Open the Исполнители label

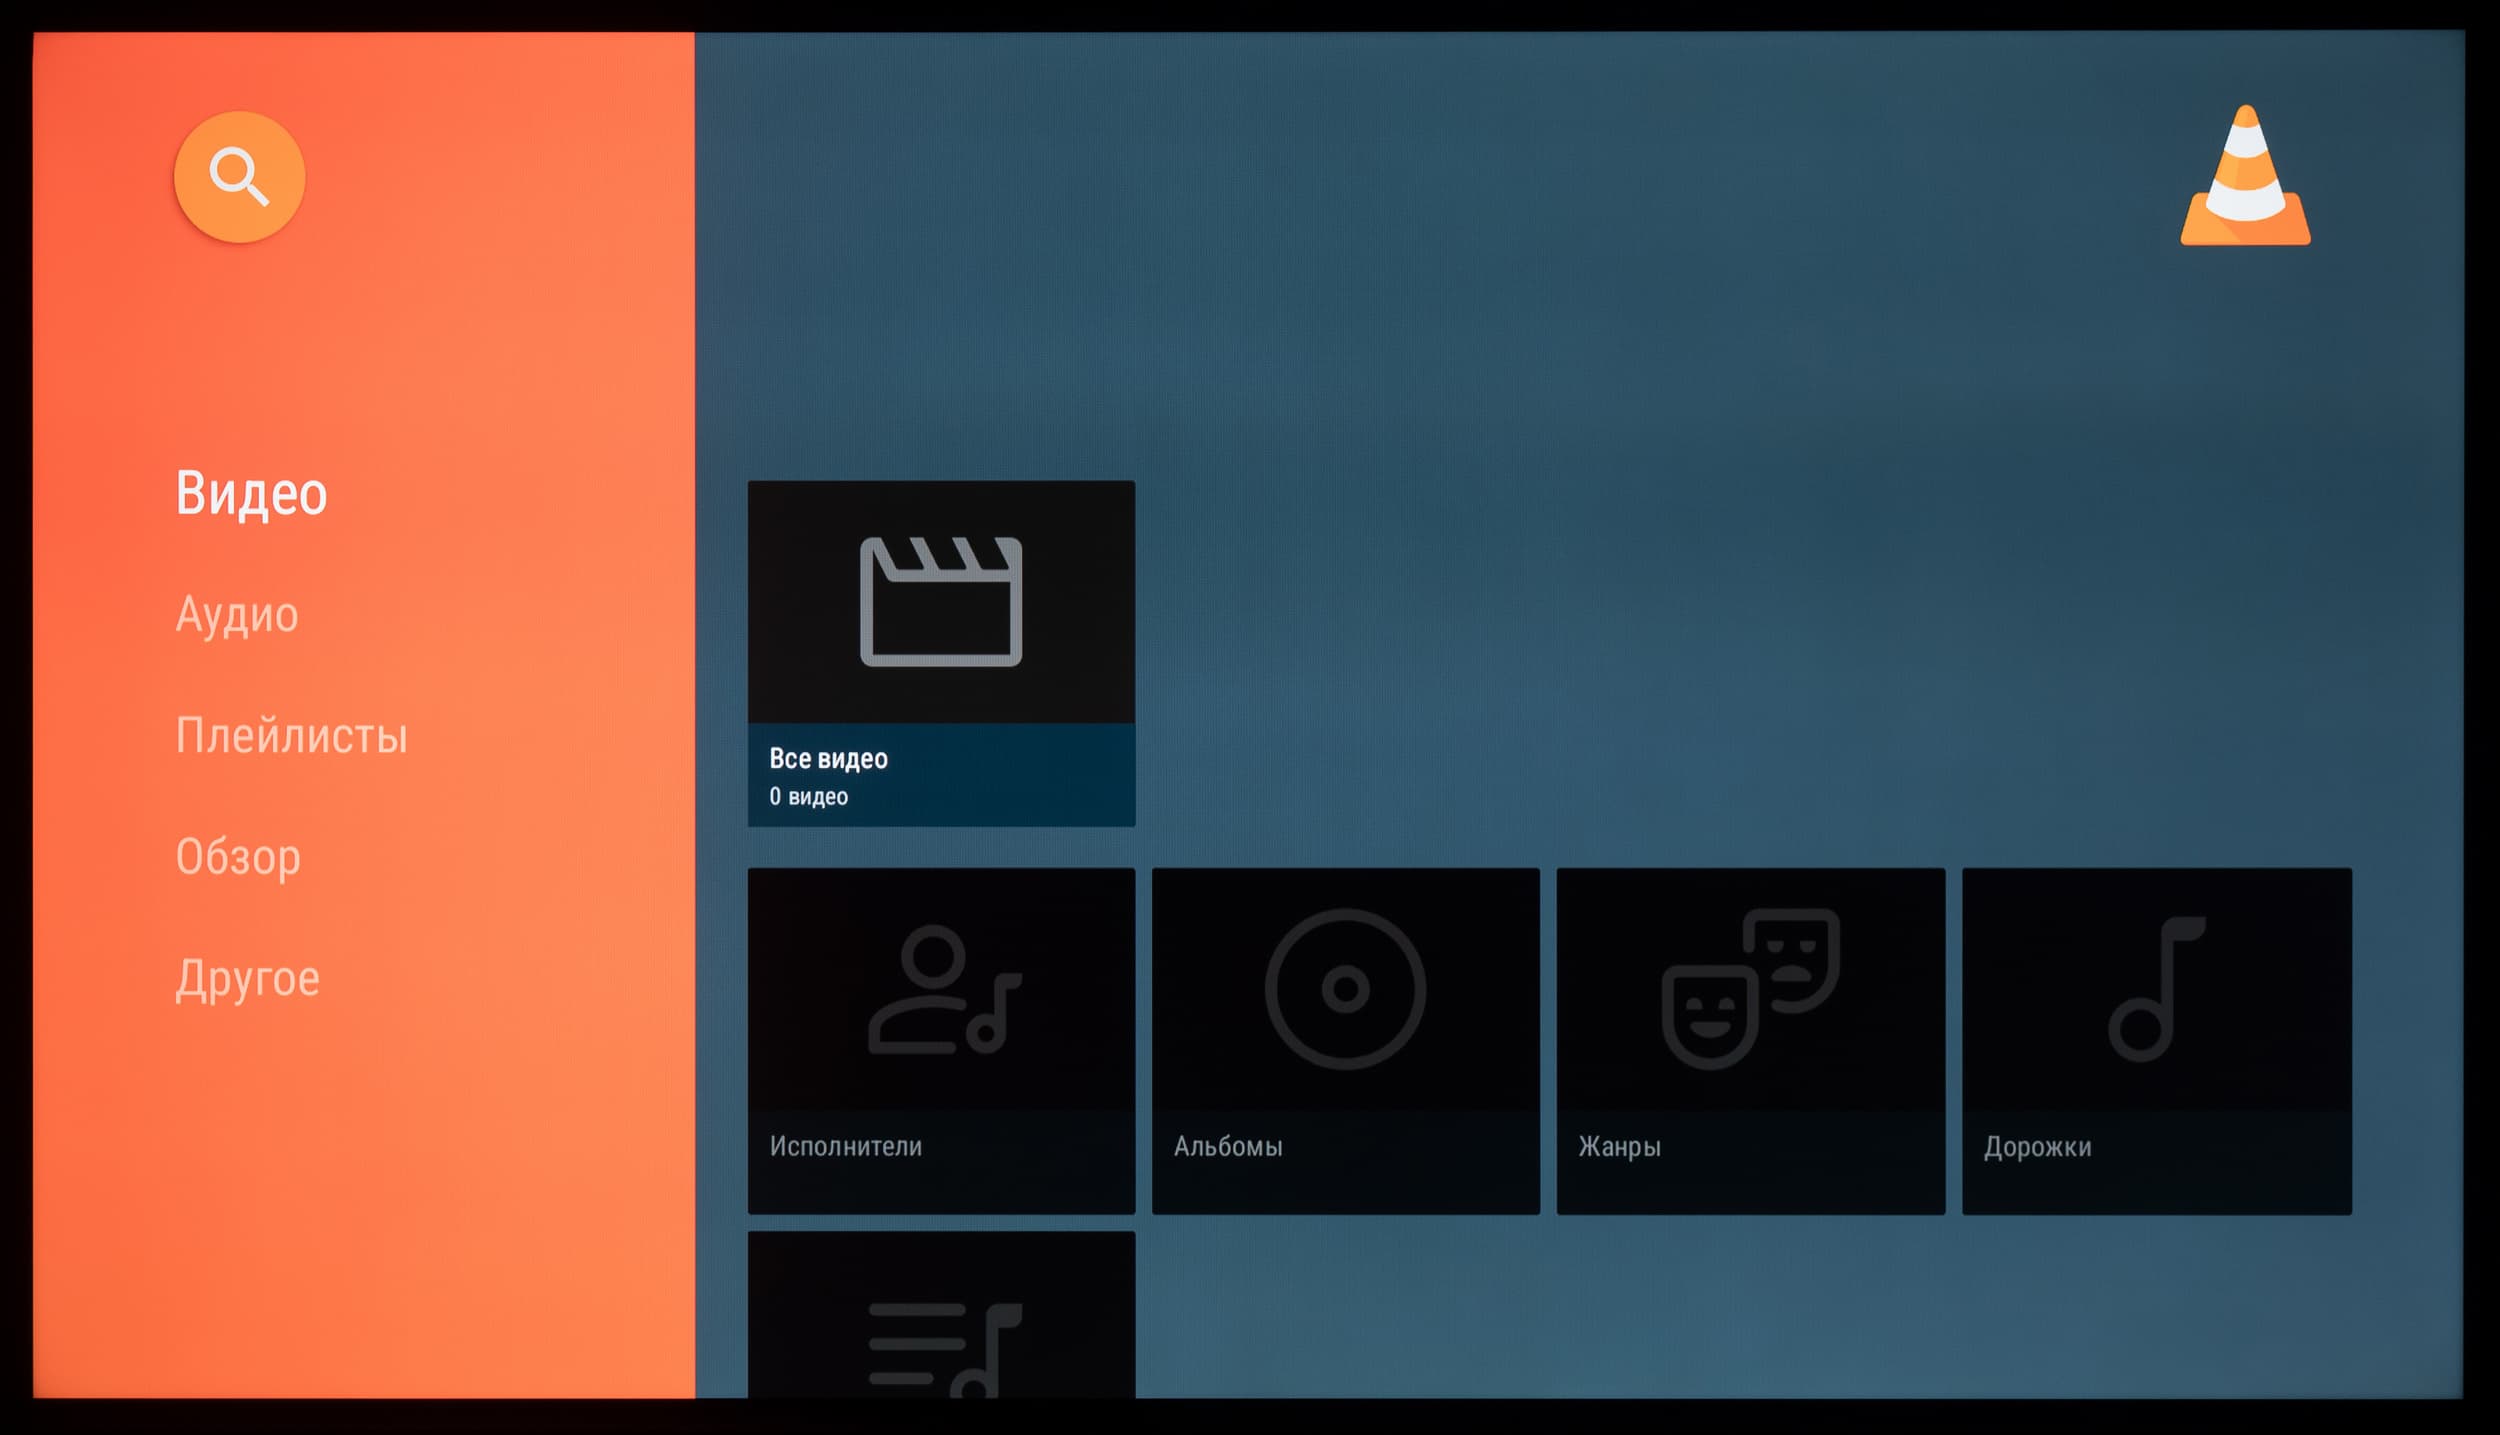pyautogui.click(x=845, y=1146)
